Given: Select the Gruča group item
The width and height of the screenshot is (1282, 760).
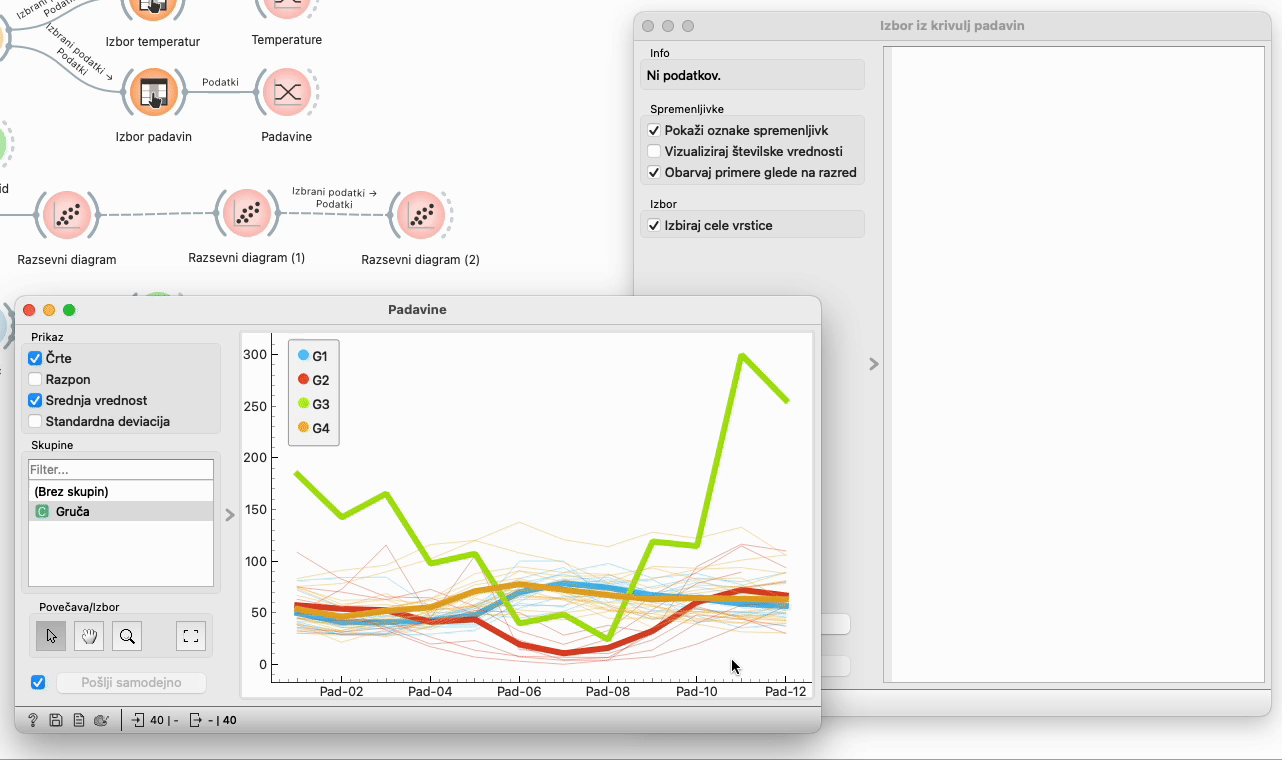Looking at the screenshot, I should click(72, 511).
